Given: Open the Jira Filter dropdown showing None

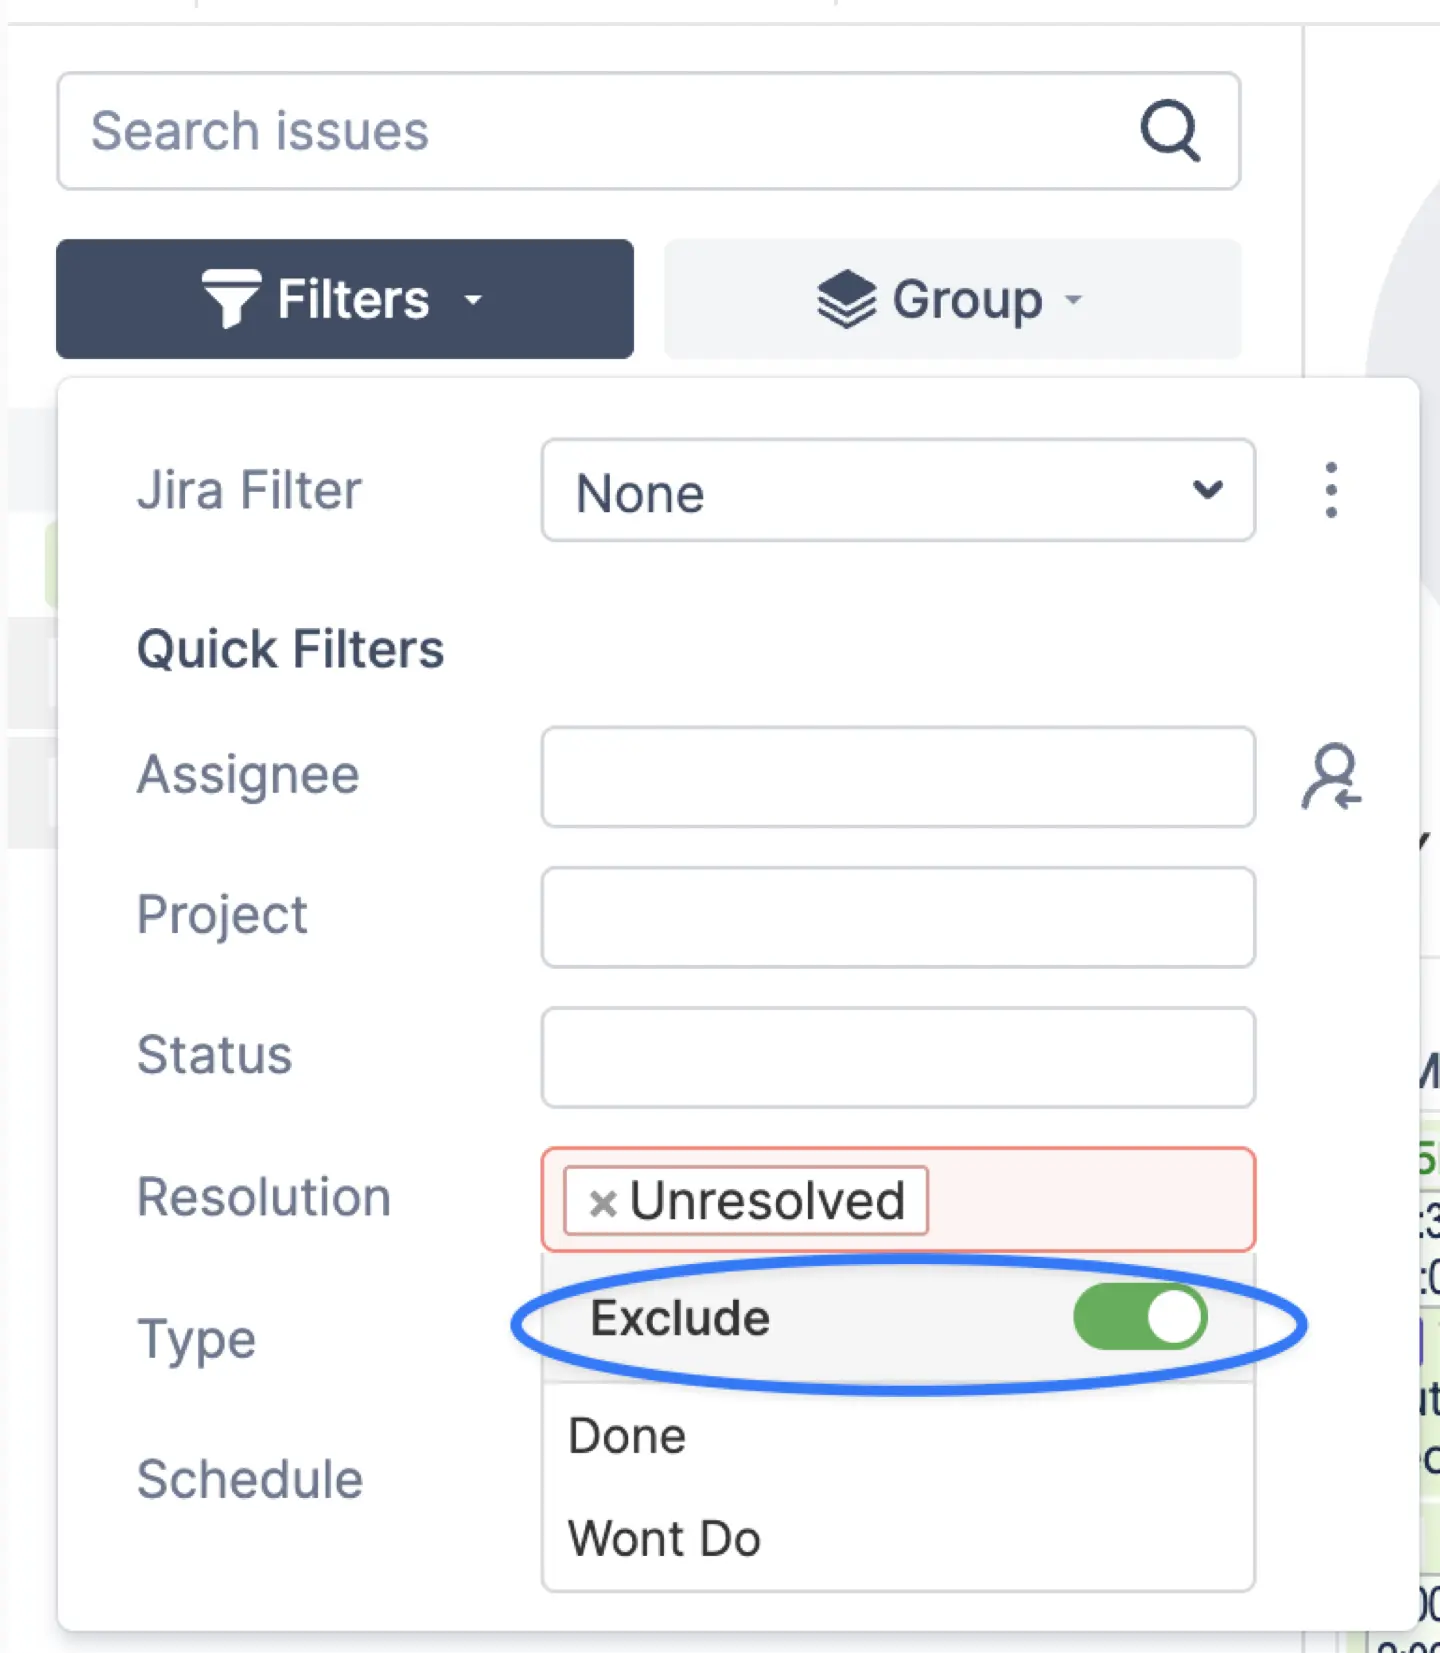Looking at the screenshot, I should pos(897,492).
